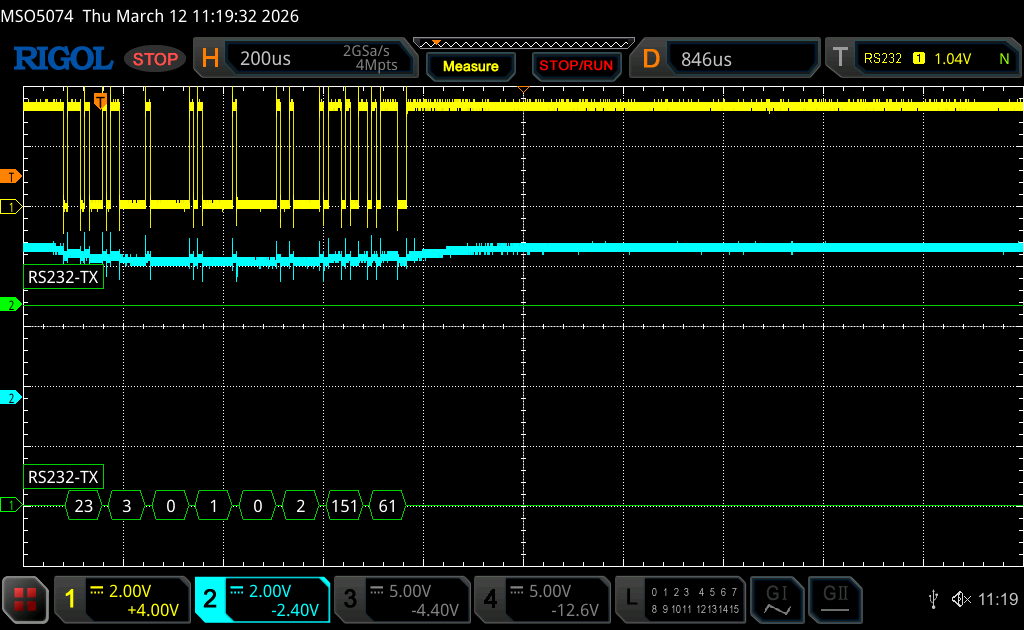Click the RIGOL logo
Viewport: 1024px width, 630px height.
point(62,59)
